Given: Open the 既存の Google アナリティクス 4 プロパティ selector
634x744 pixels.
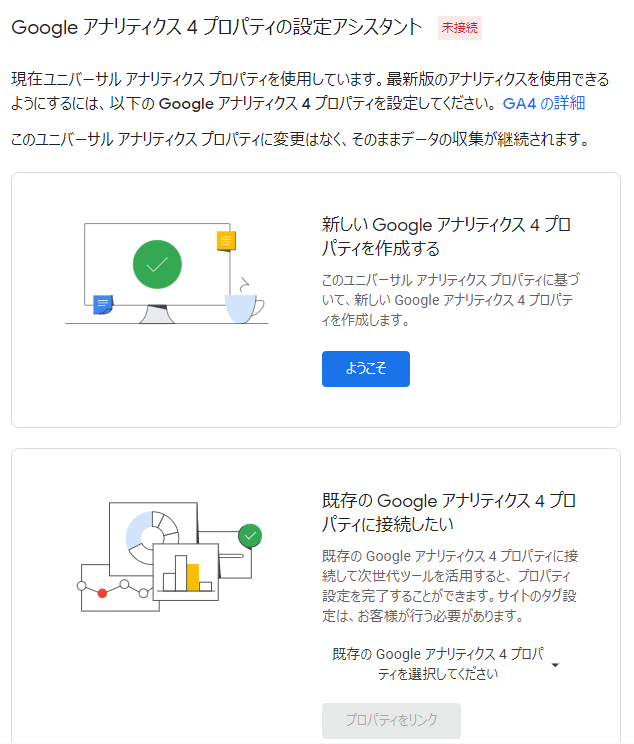Looking at the screenshot, I should (x=446, y=664).
